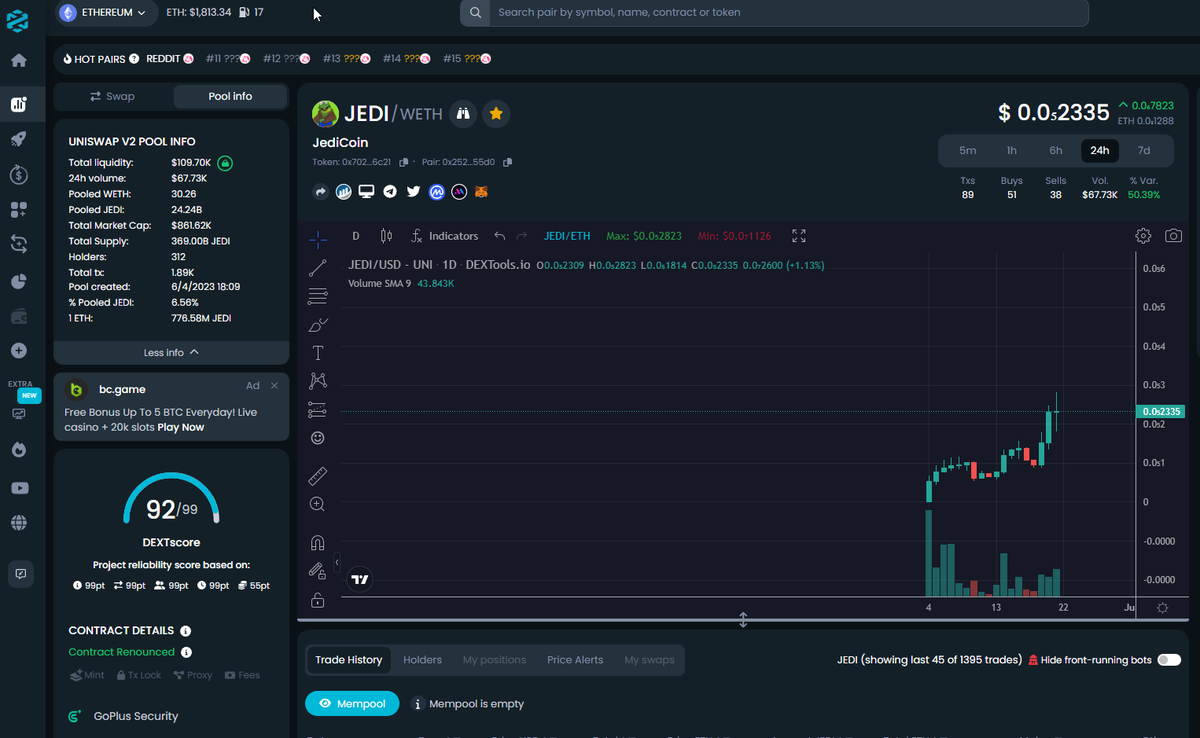
Task: Click the binoculars icon next to JEDI/WETH
Action: 463,114
